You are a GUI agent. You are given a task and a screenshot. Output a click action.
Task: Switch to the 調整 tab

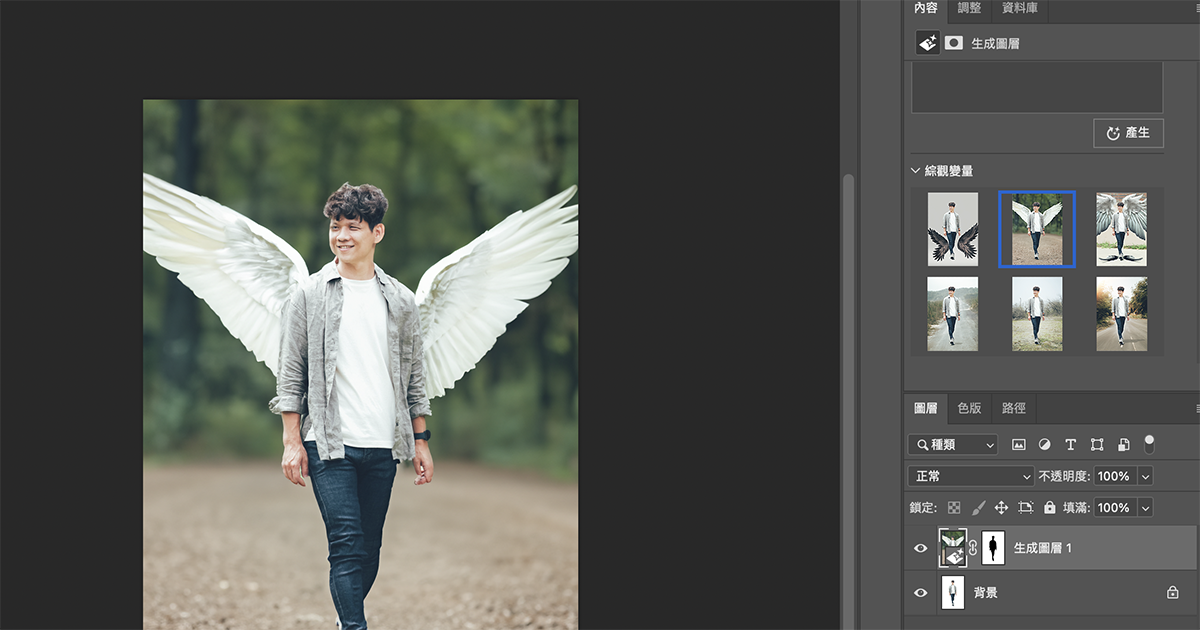[x=969, y=10]
